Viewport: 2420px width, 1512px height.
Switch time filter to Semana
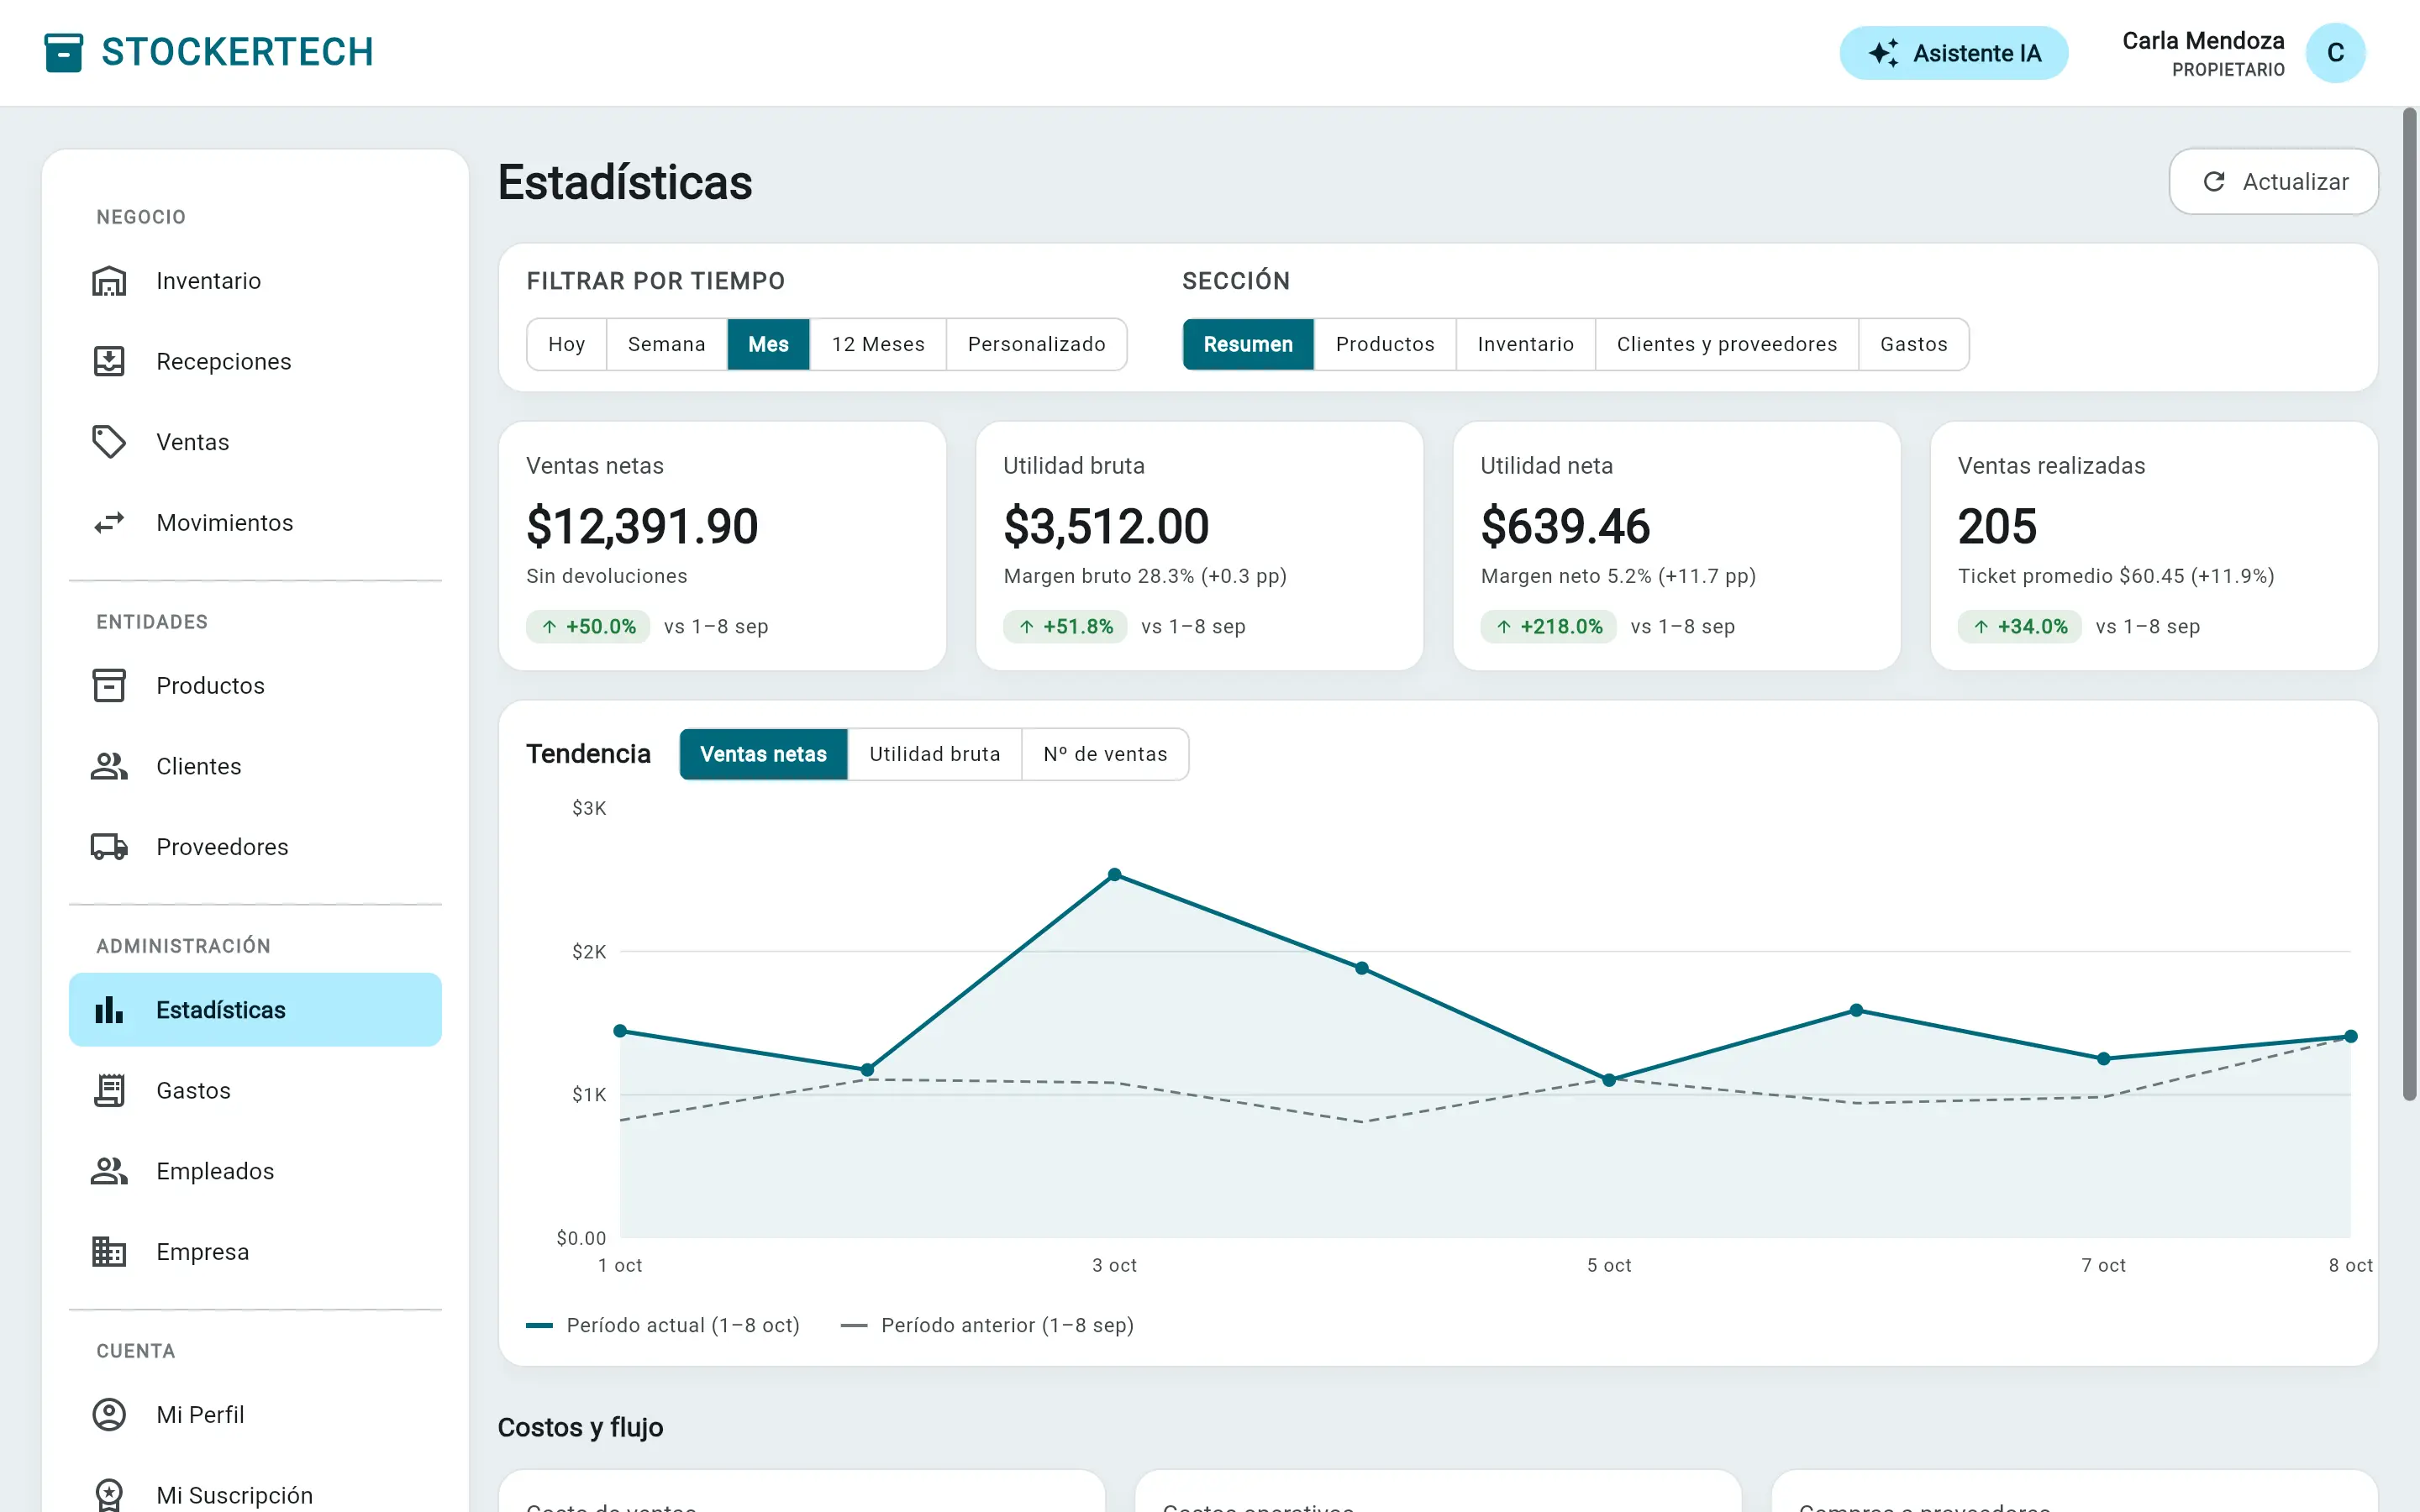click(666, 344)
